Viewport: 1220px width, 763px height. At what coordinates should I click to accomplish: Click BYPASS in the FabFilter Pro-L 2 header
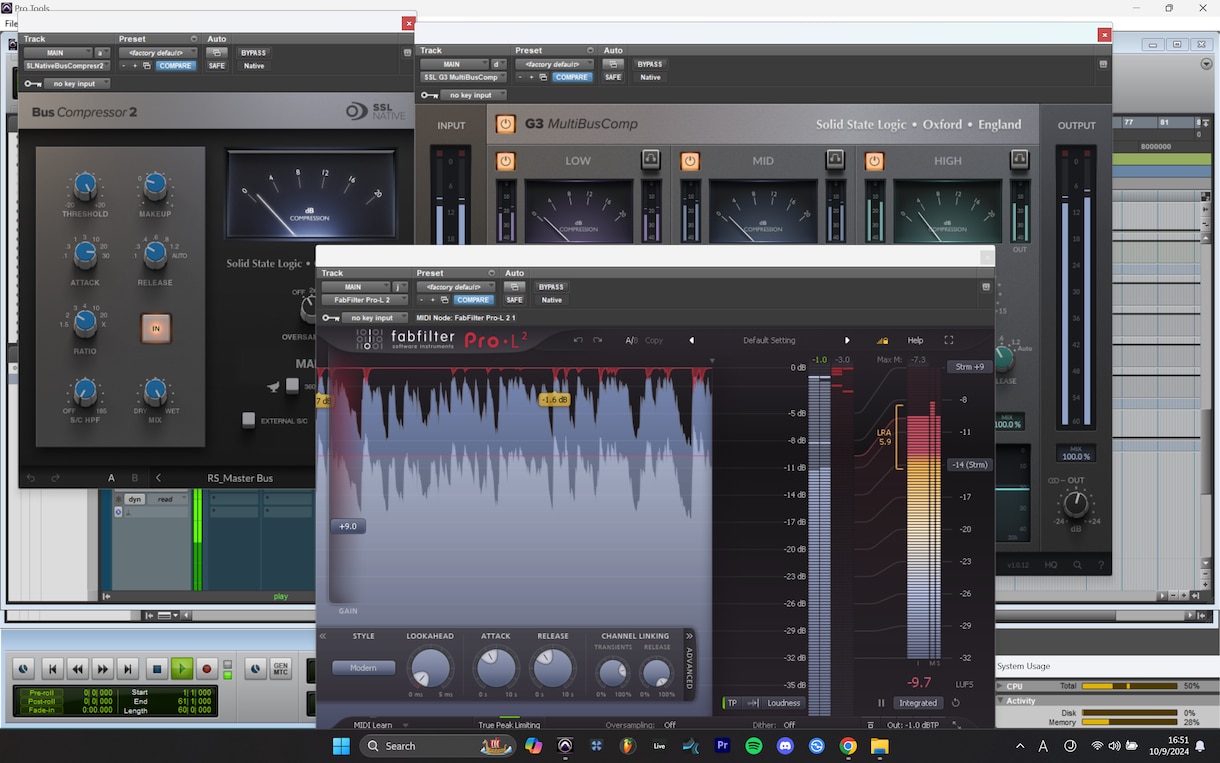(x=552, y=287)
